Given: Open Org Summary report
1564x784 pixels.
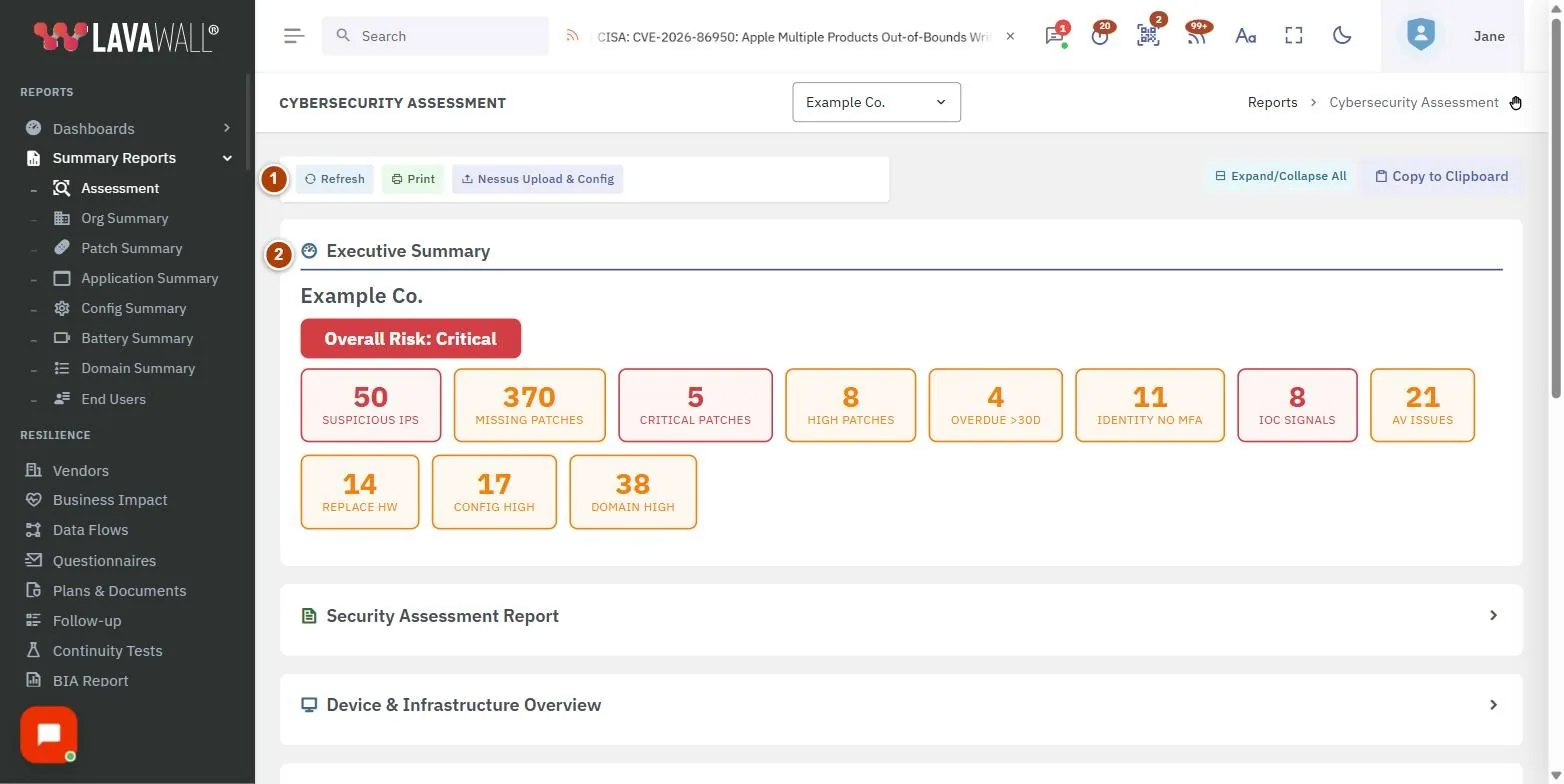Looking at the screenshot, I should (x=124, y=218).
